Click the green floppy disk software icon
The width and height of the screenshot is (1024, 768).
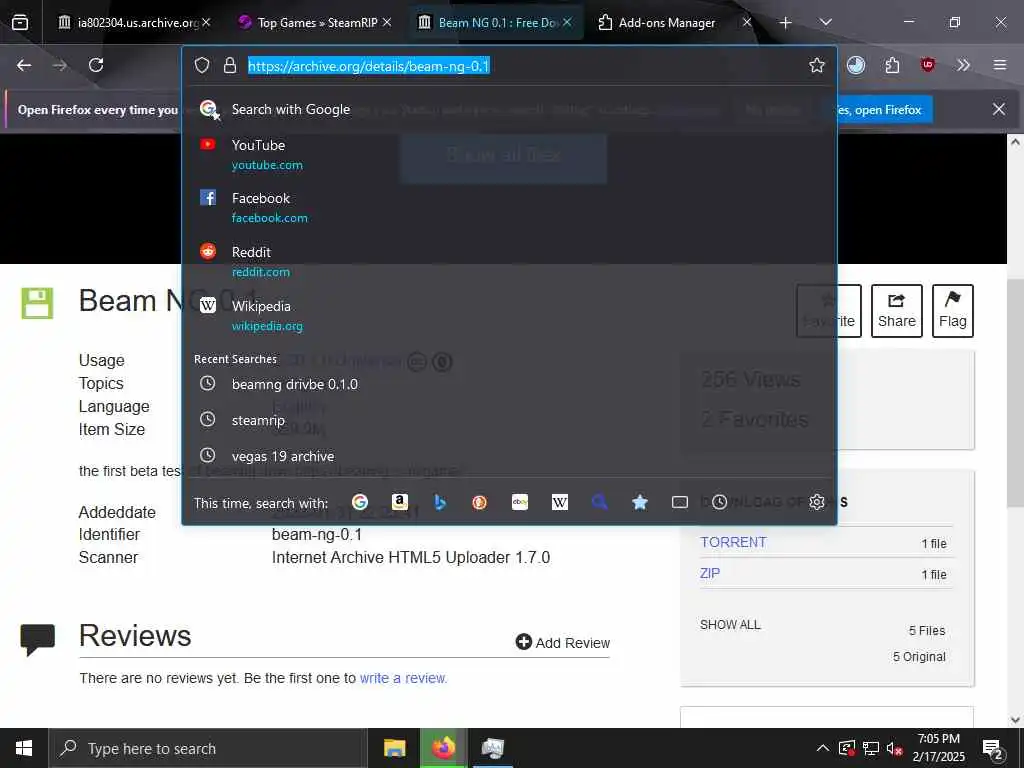pos(37,303)
